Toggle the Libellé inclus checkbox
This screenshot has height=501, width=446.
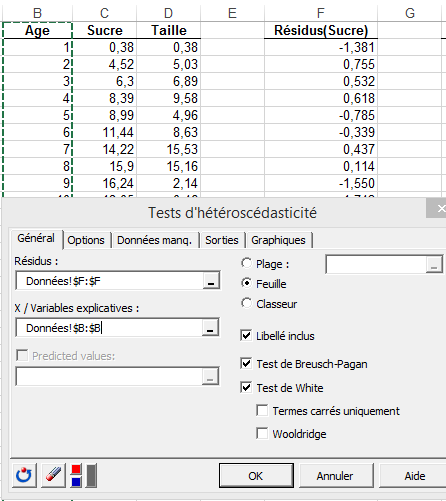246,335
